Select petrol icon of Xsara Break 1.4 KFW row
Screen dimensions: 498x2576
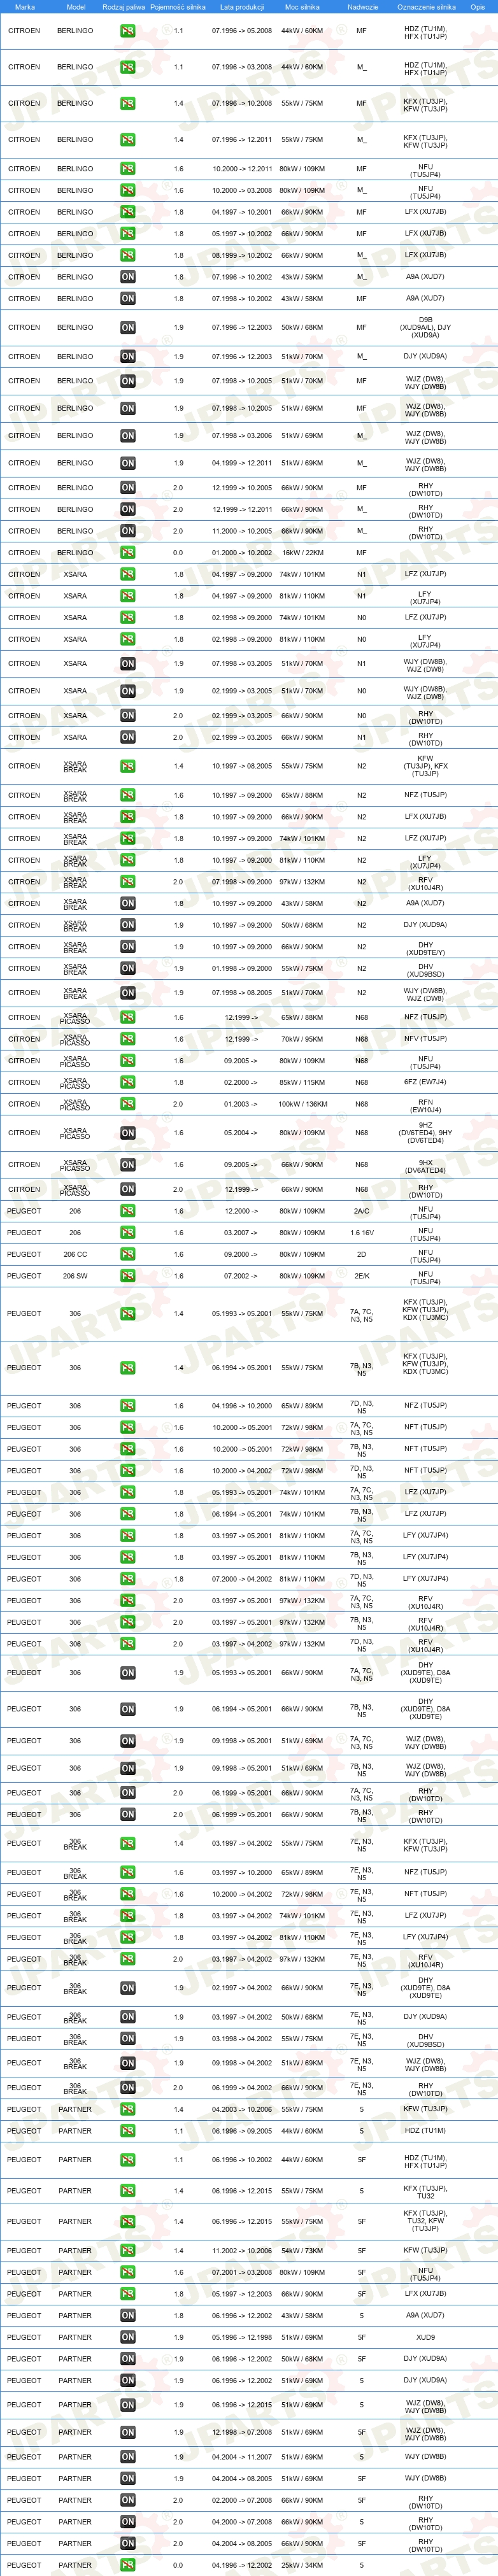pos(127,766)
